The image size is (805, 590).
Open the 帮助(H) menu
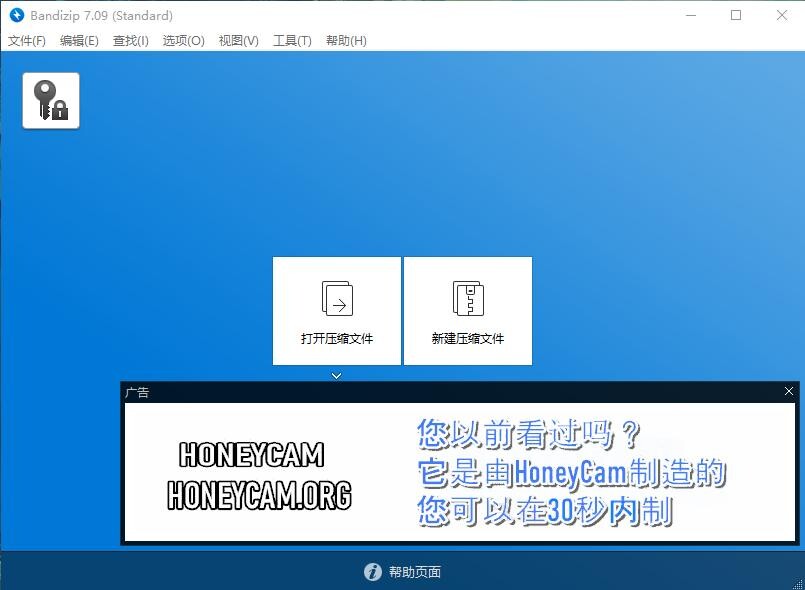[346, 41]
